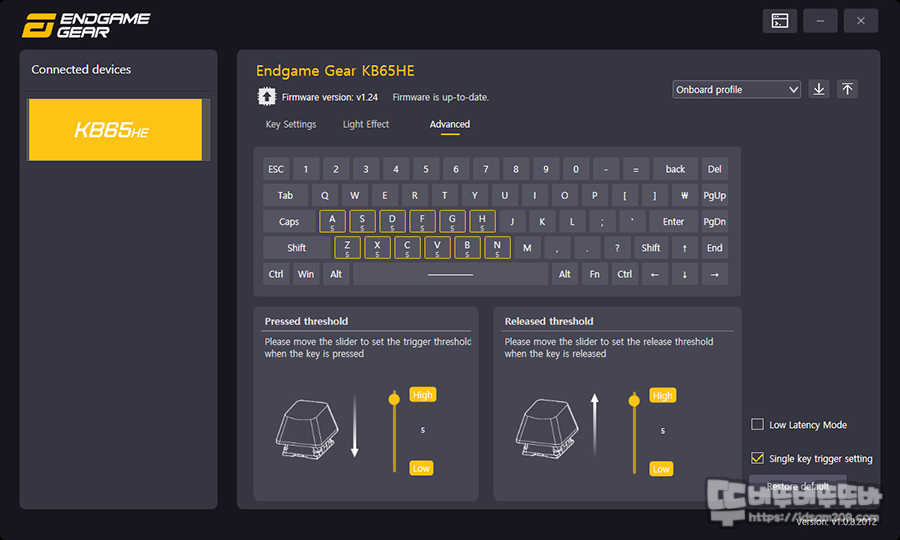Select the up arrow key on keyboard layout
This screenshot has width=900, height=540.
(684, 248)
